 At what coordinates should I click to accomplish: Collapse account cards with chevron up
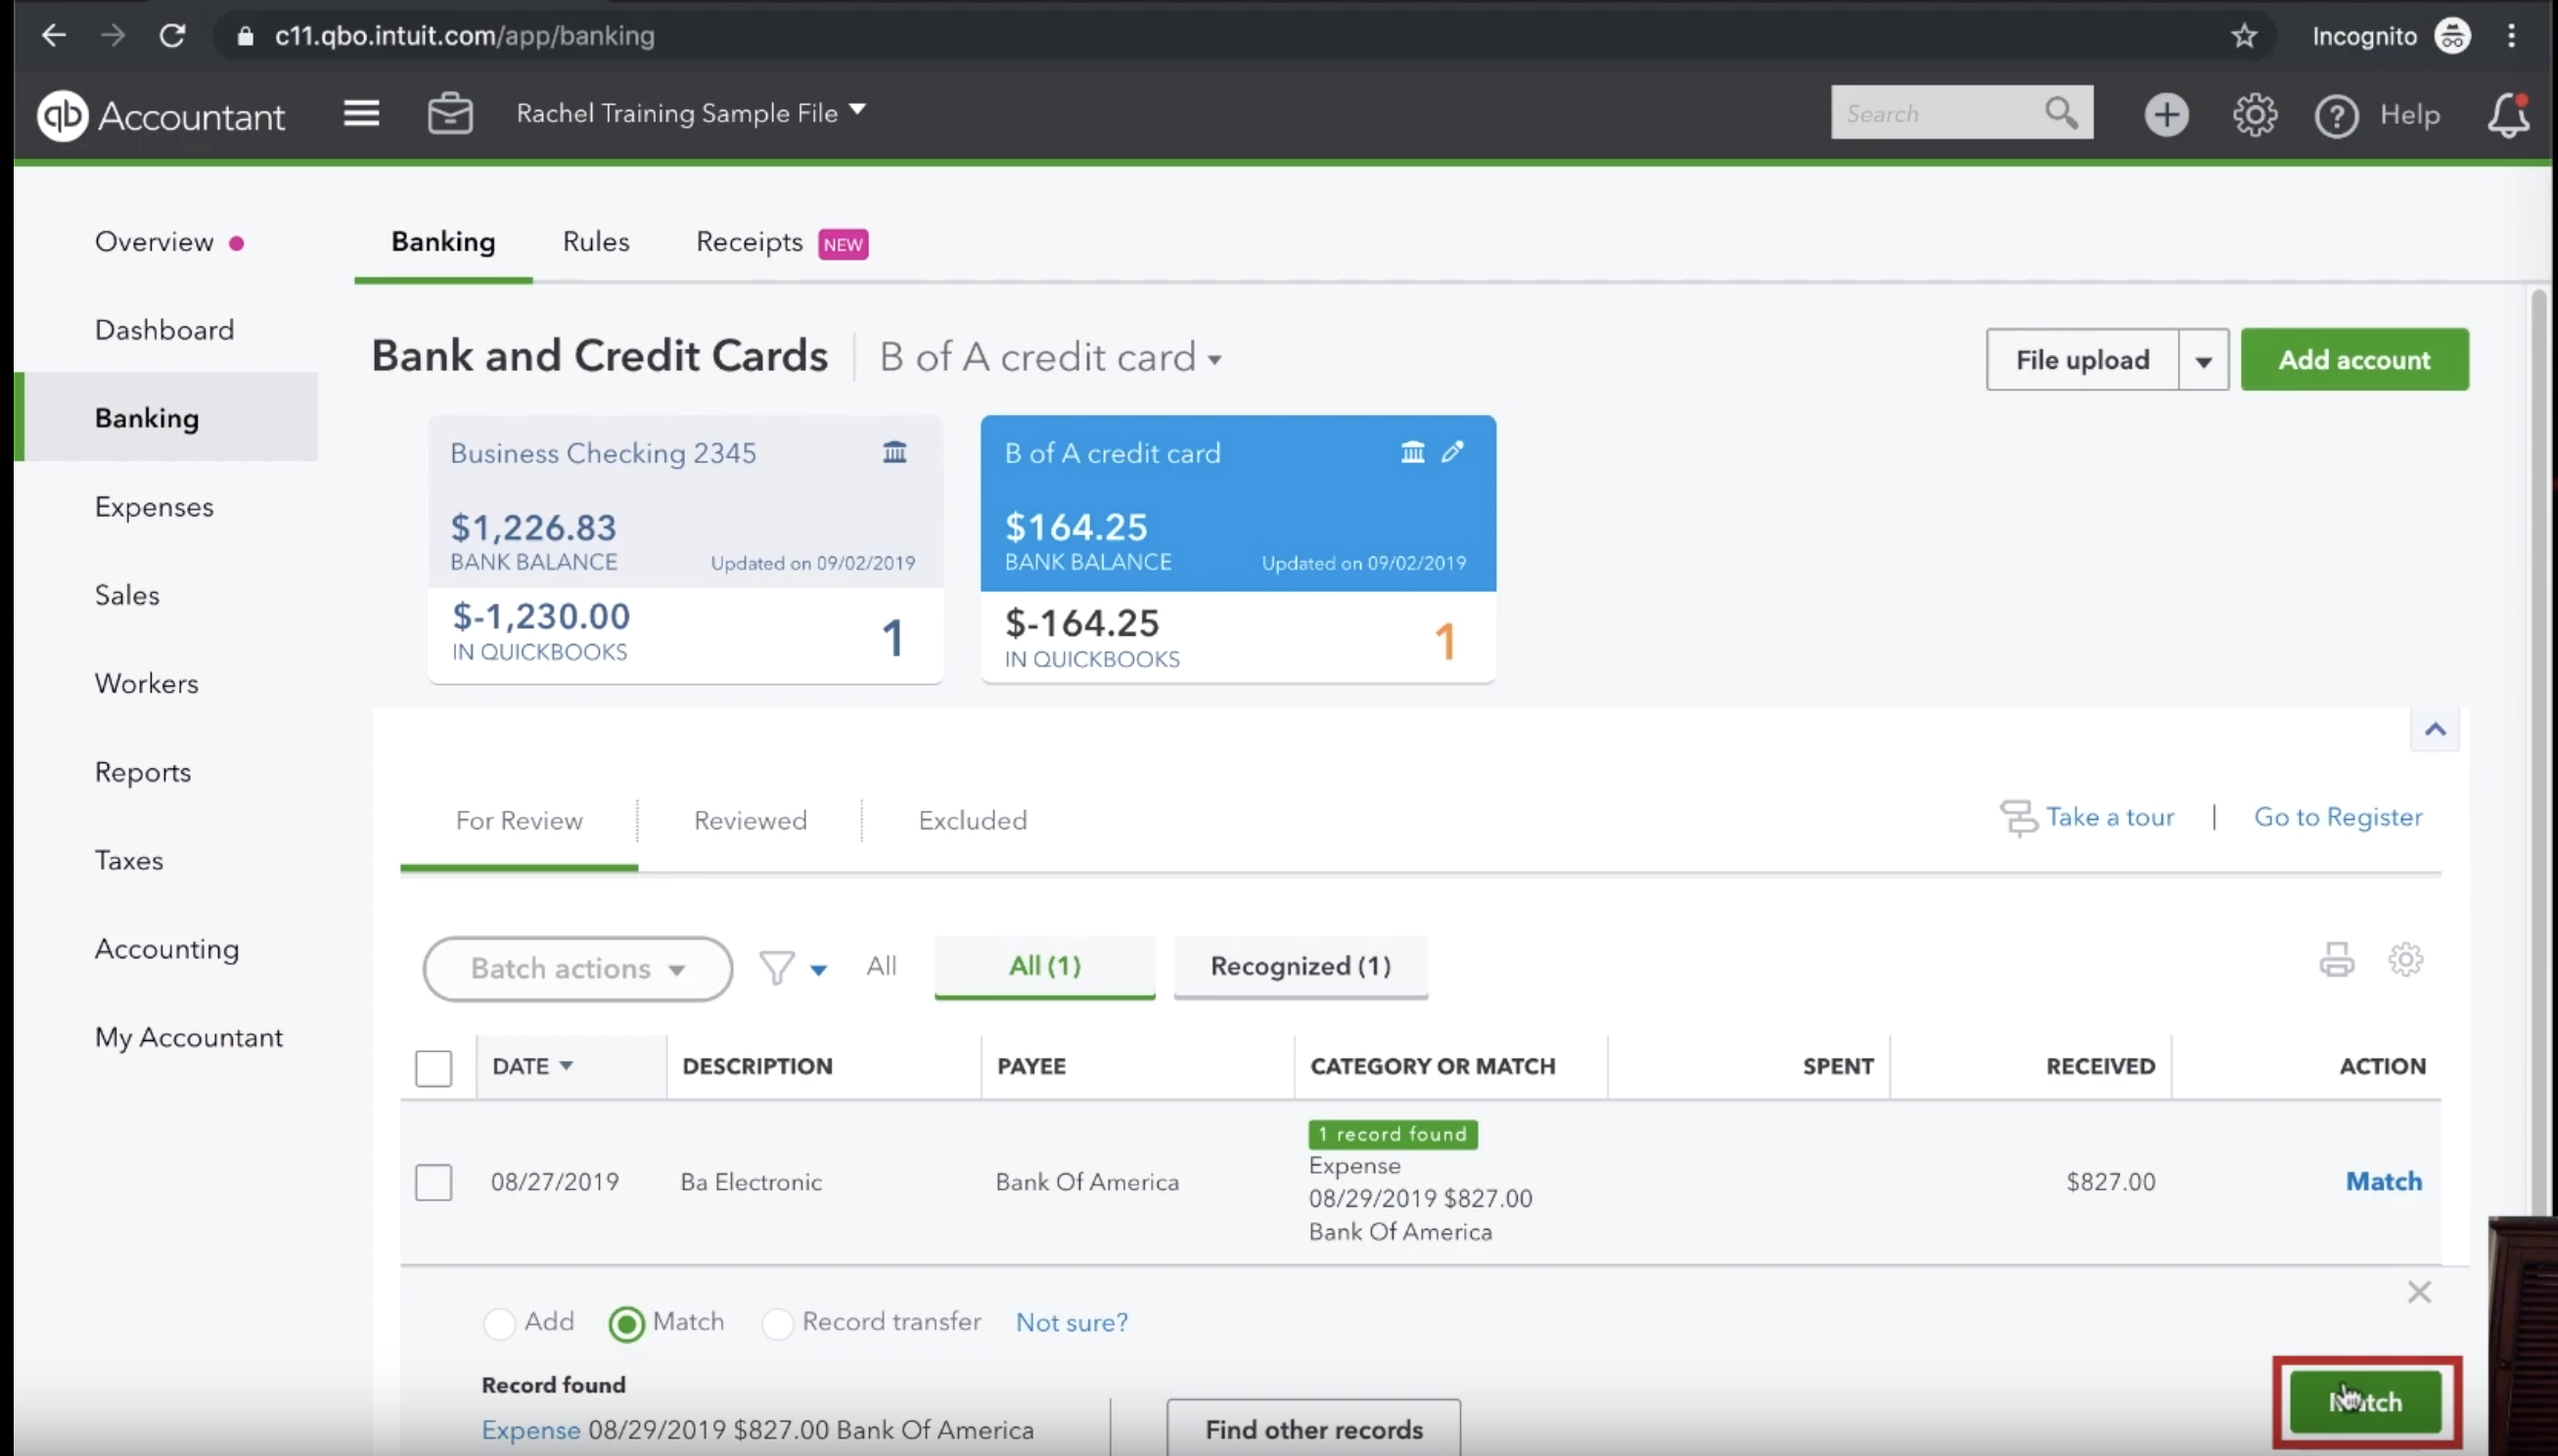click(2434, 729)
